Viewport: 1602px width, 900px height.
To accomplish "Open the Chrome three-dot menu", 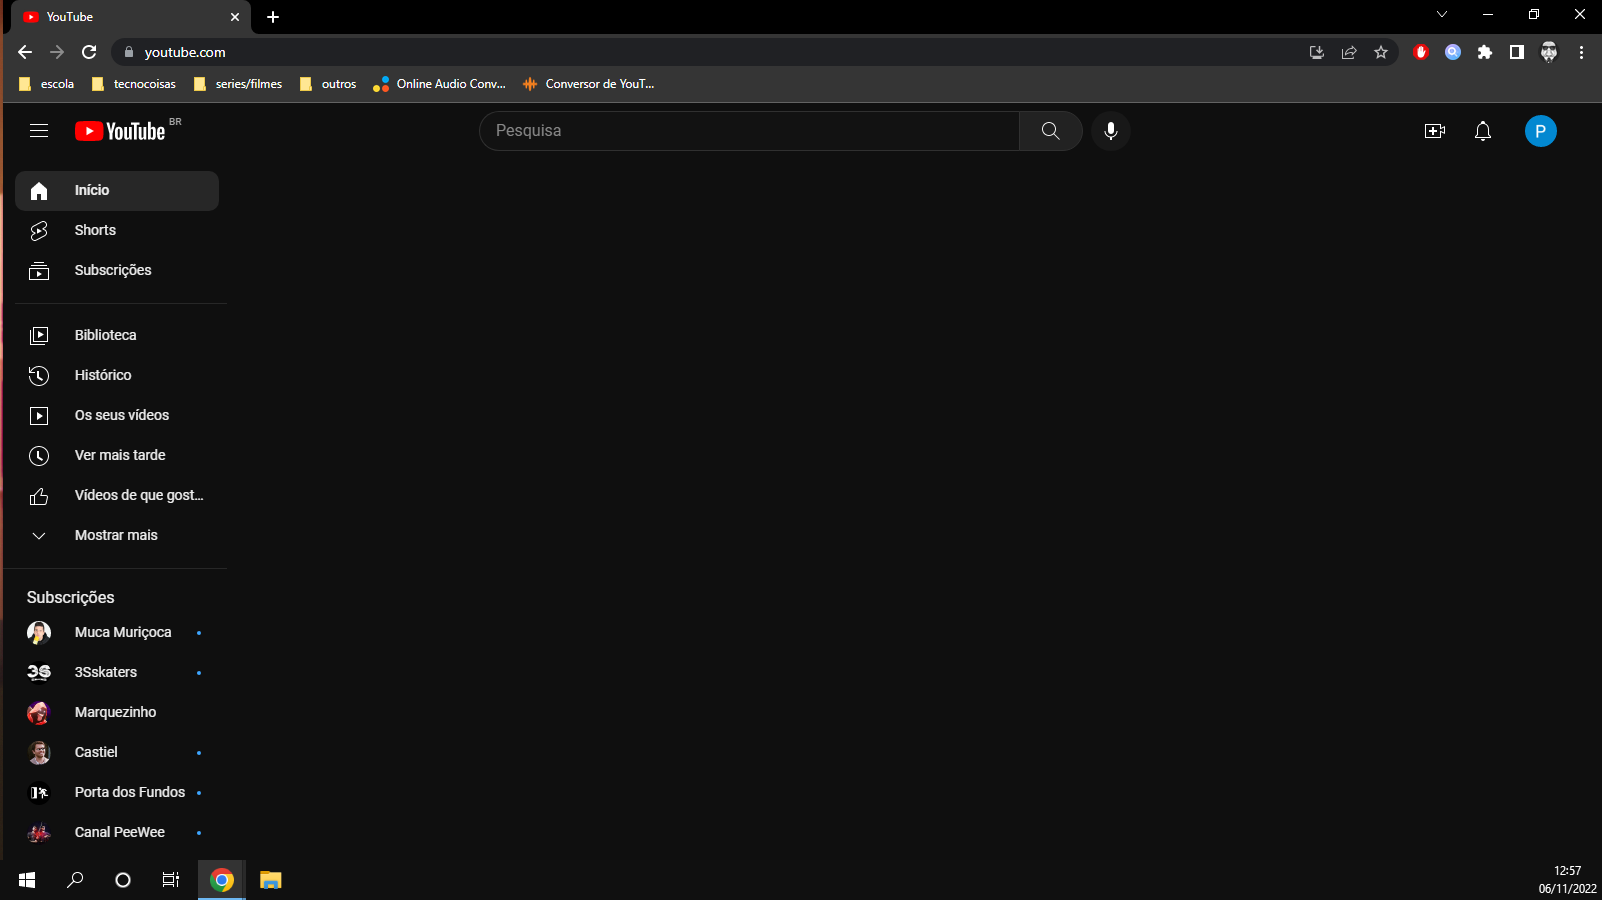I will [x=1581, y=52].
